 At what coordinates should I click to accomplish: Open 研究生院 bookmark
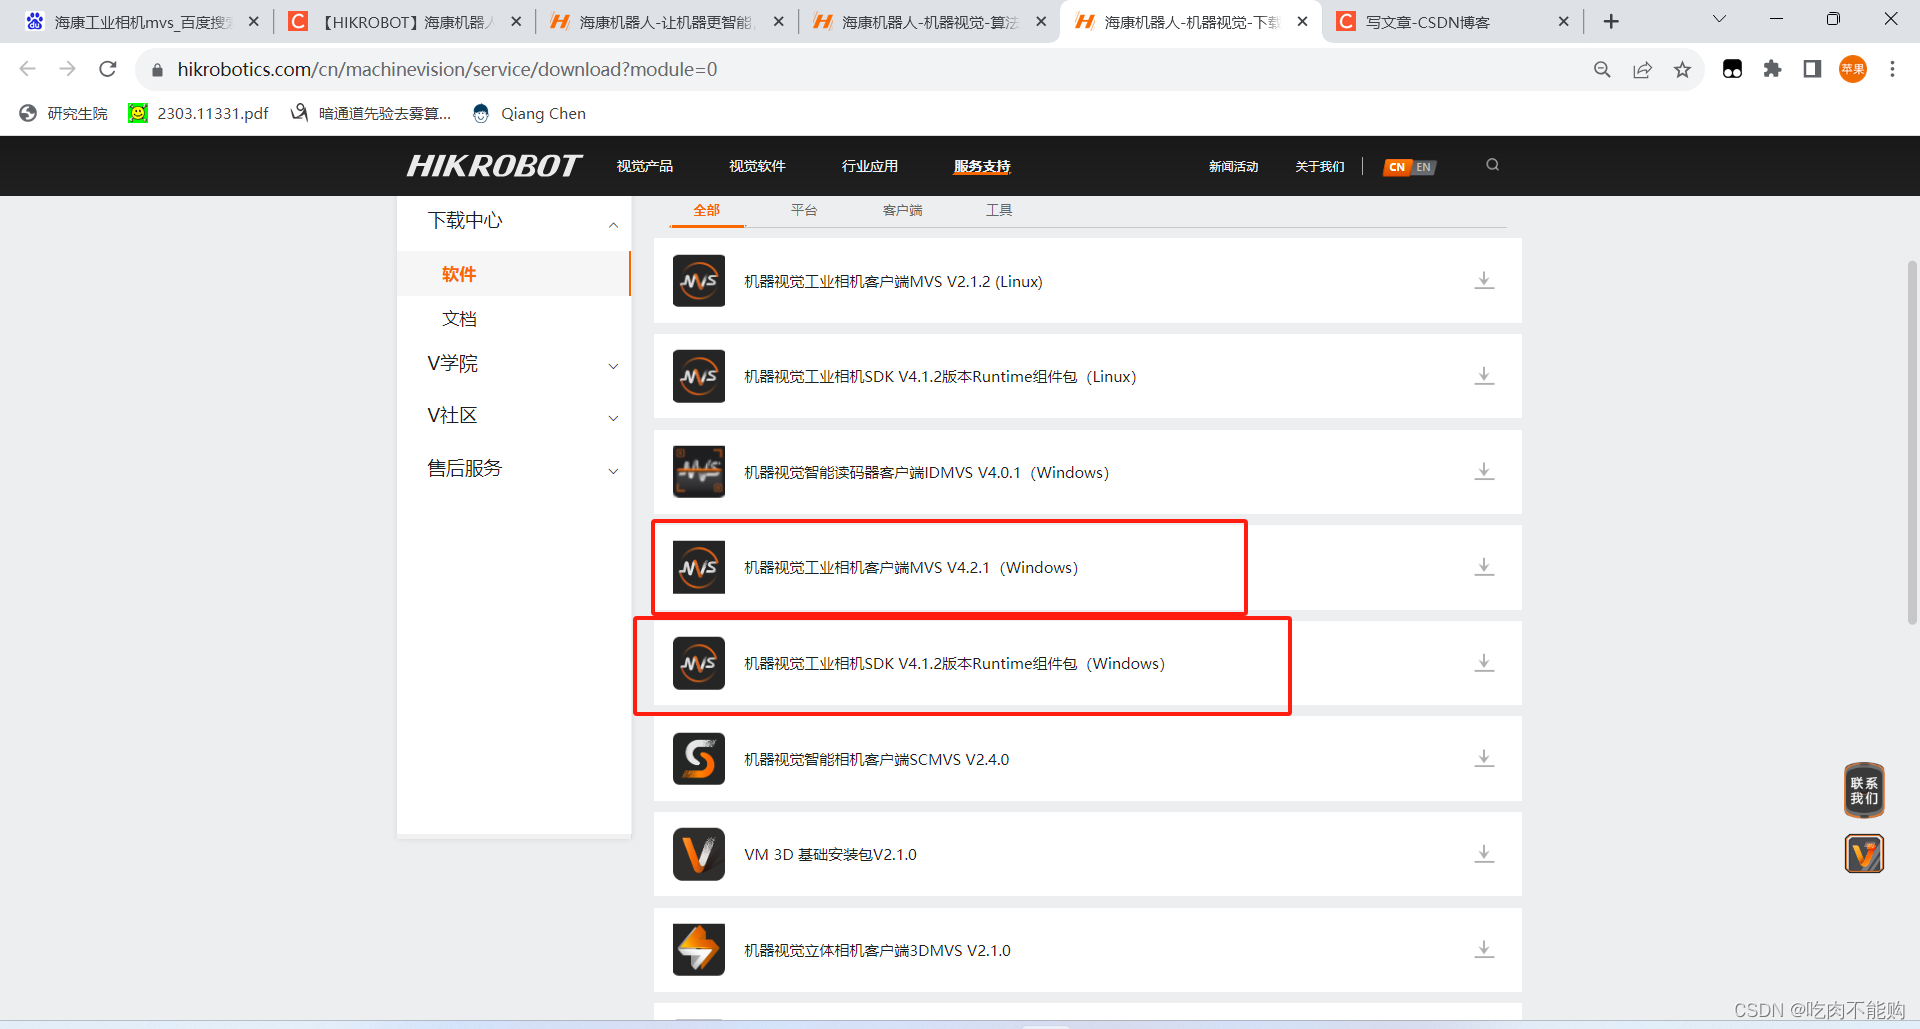click(x=64, y=113)
